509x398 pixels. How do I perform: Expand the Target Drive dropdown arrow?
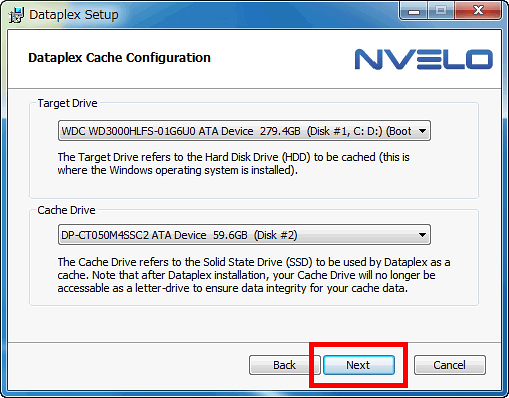click(x=422, y=131)
